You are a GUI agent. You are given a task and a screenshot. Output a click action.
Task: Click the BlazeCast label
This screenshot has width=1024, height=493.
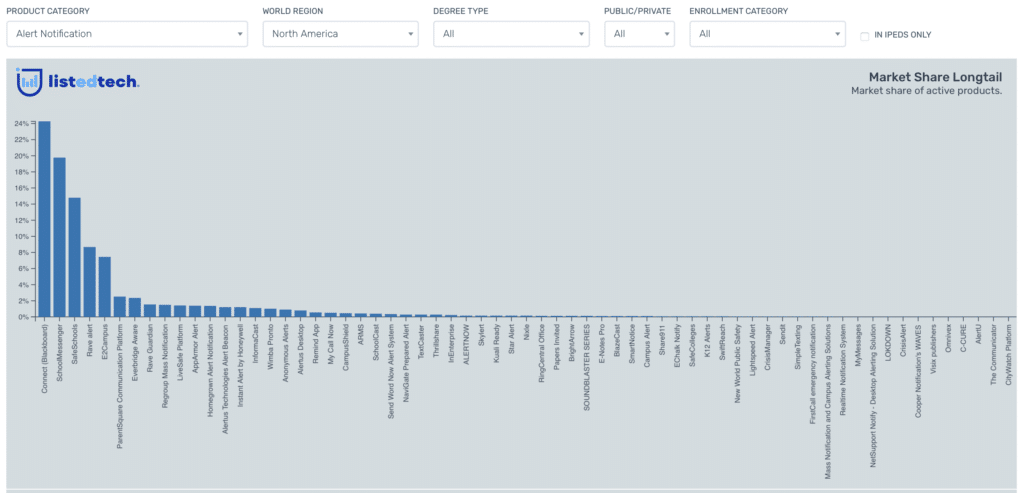click(616, 341)
